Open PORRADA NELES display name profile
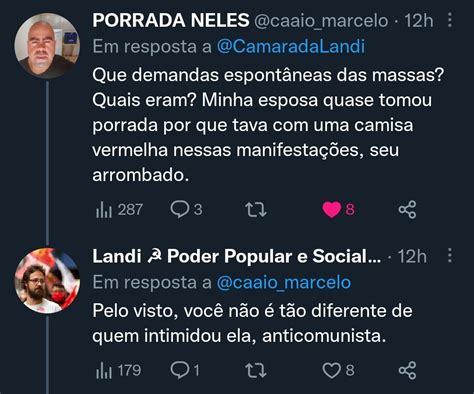The height and width of the screenshot is (394, 474). (171, 20)
